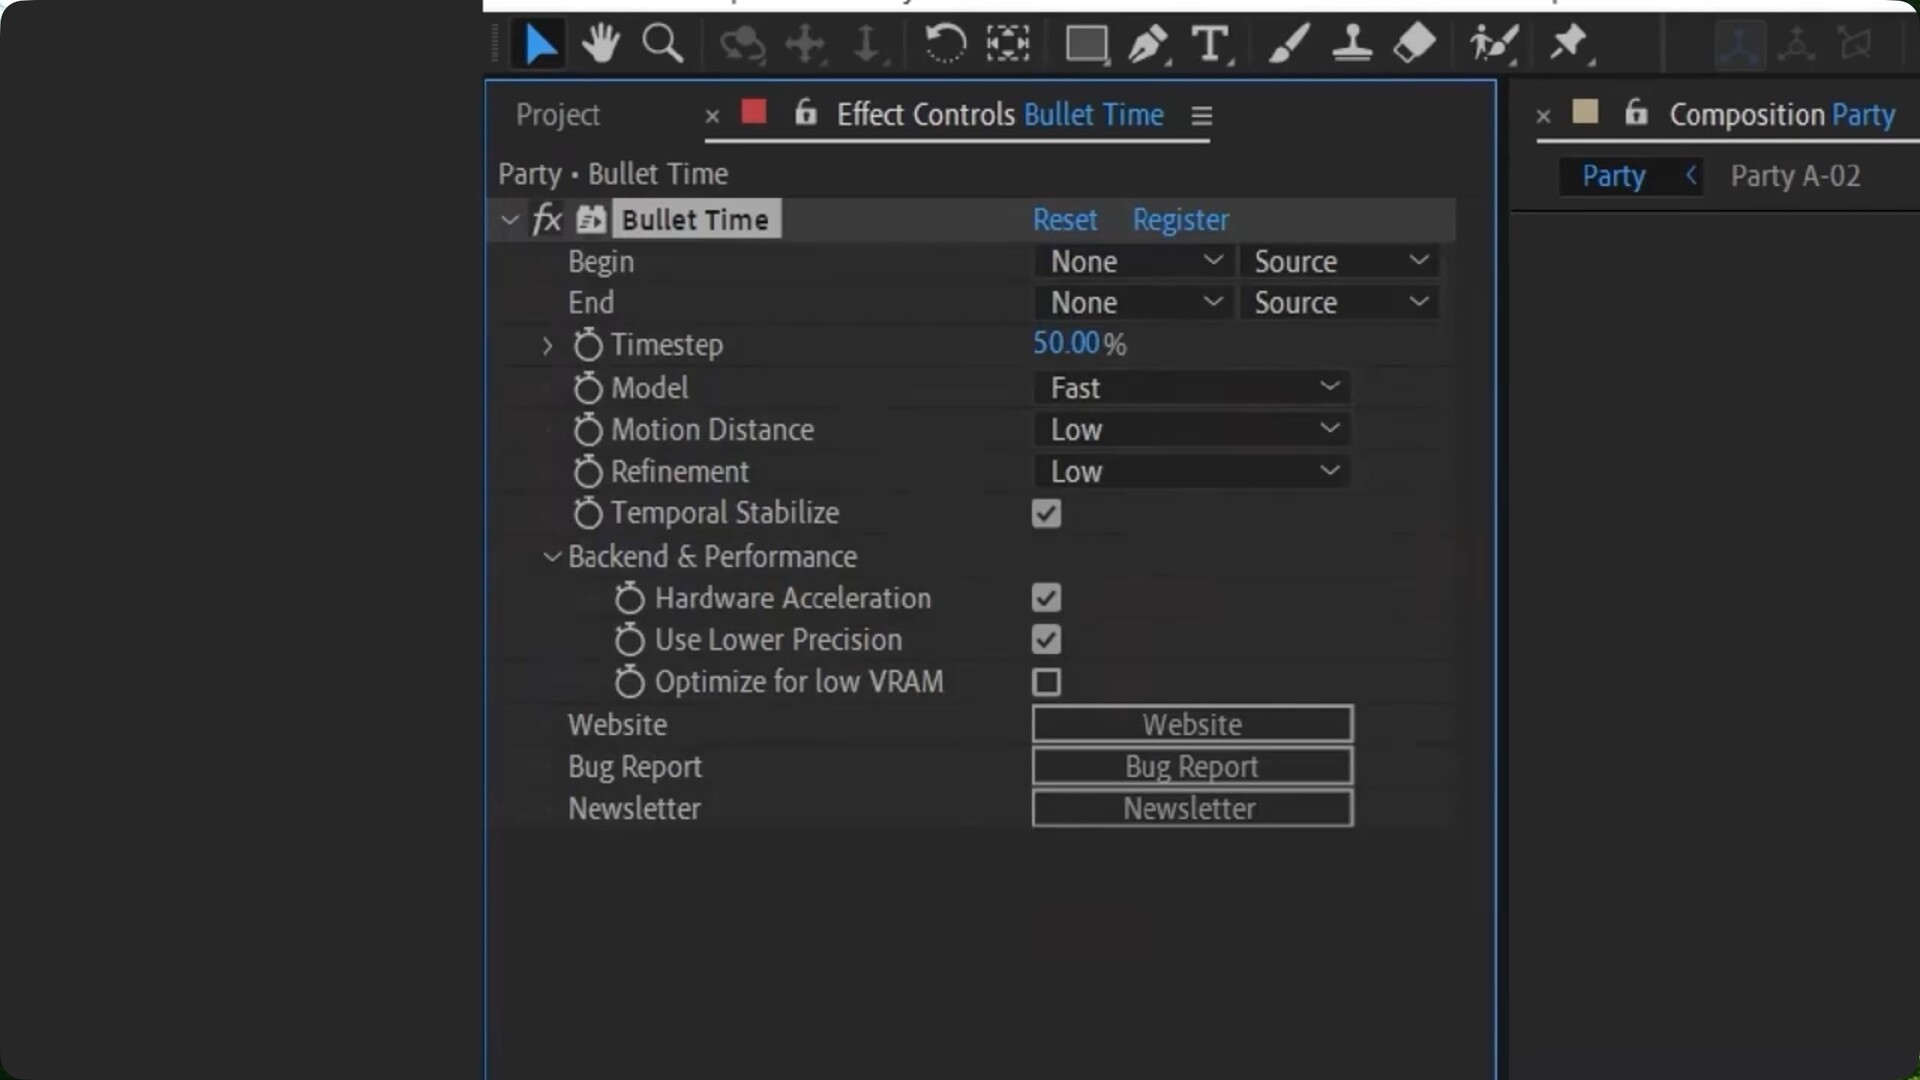Select the Rotation tool
Screen dimensions: 1920x1080
pyautogui.click(x=944, y=44)
